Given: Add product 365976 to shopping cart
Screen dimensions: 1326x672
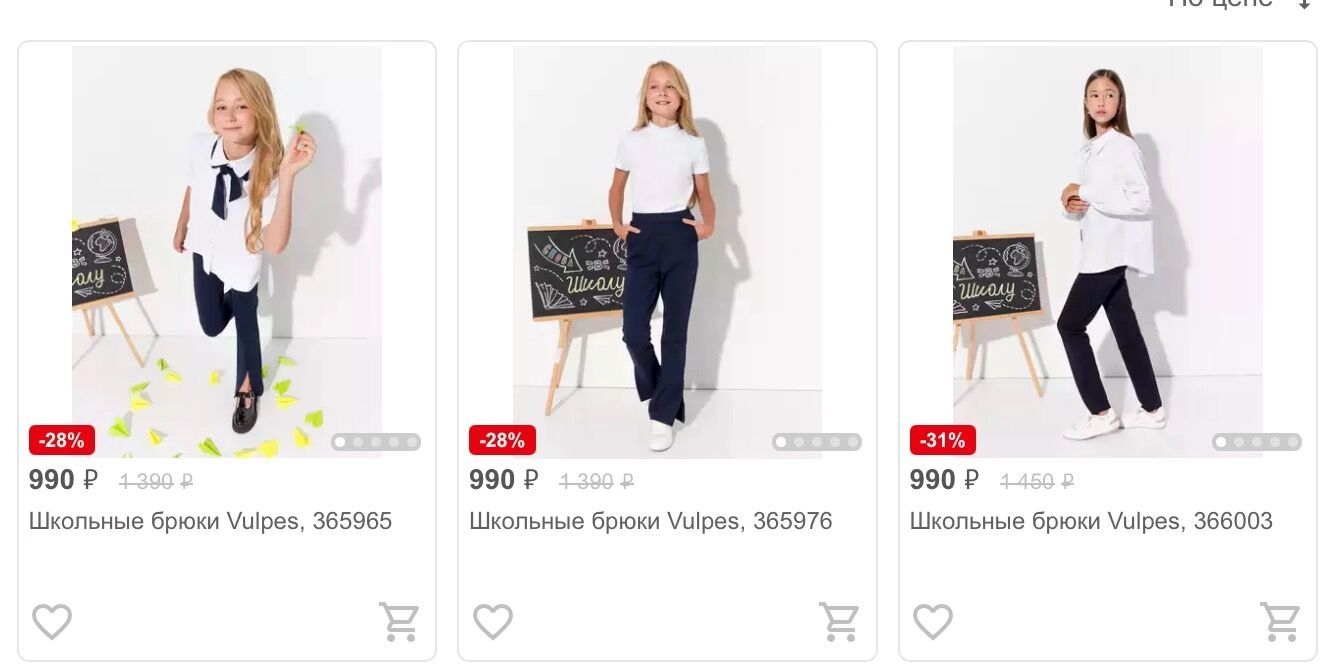Looking at the screenshot, I should click(x=839, y=622).
